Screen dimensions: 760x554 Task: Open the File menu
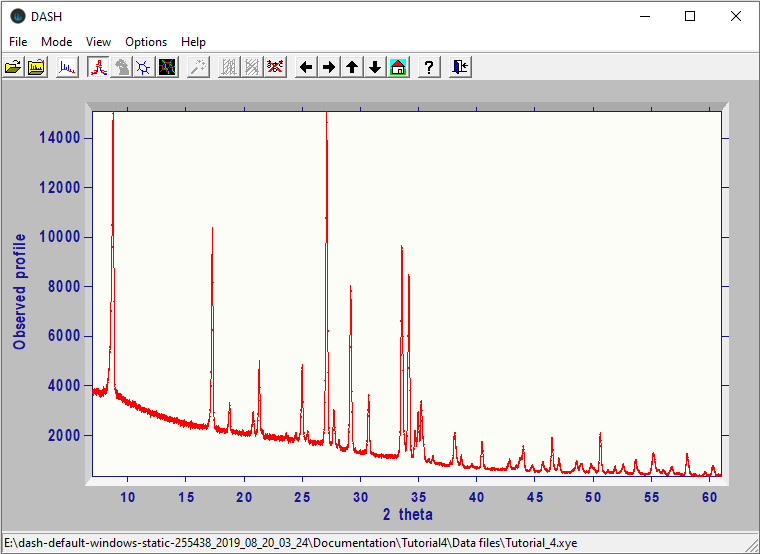pyautogui.click(x=18, y=42)
